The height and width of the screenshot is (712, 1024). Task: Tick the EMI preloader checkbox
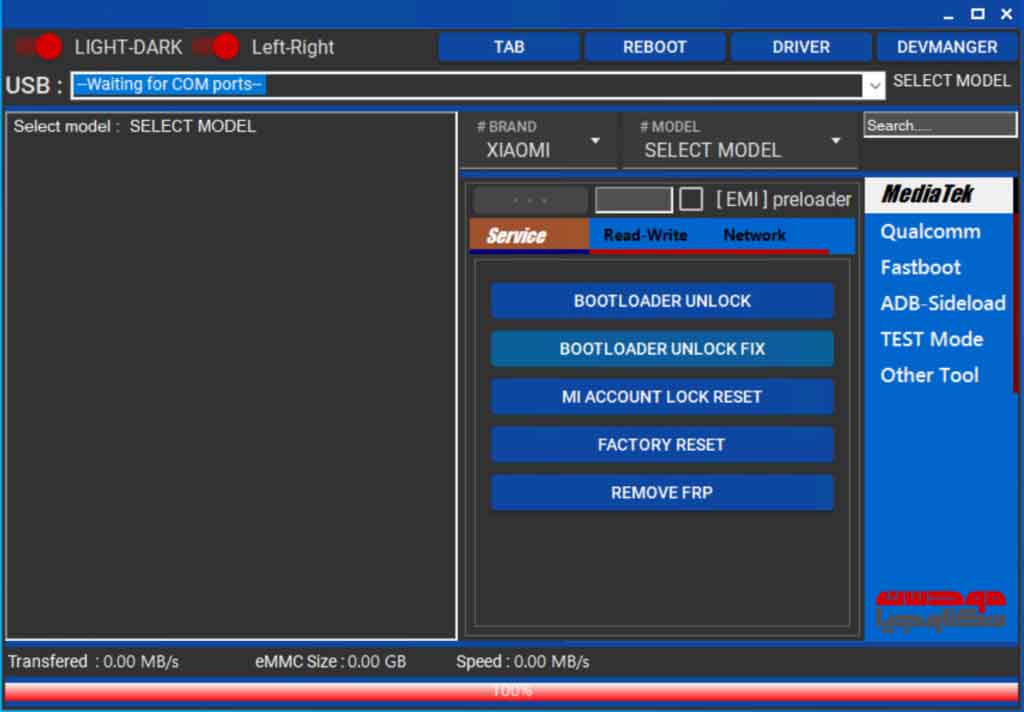click(x=691, y=199)
